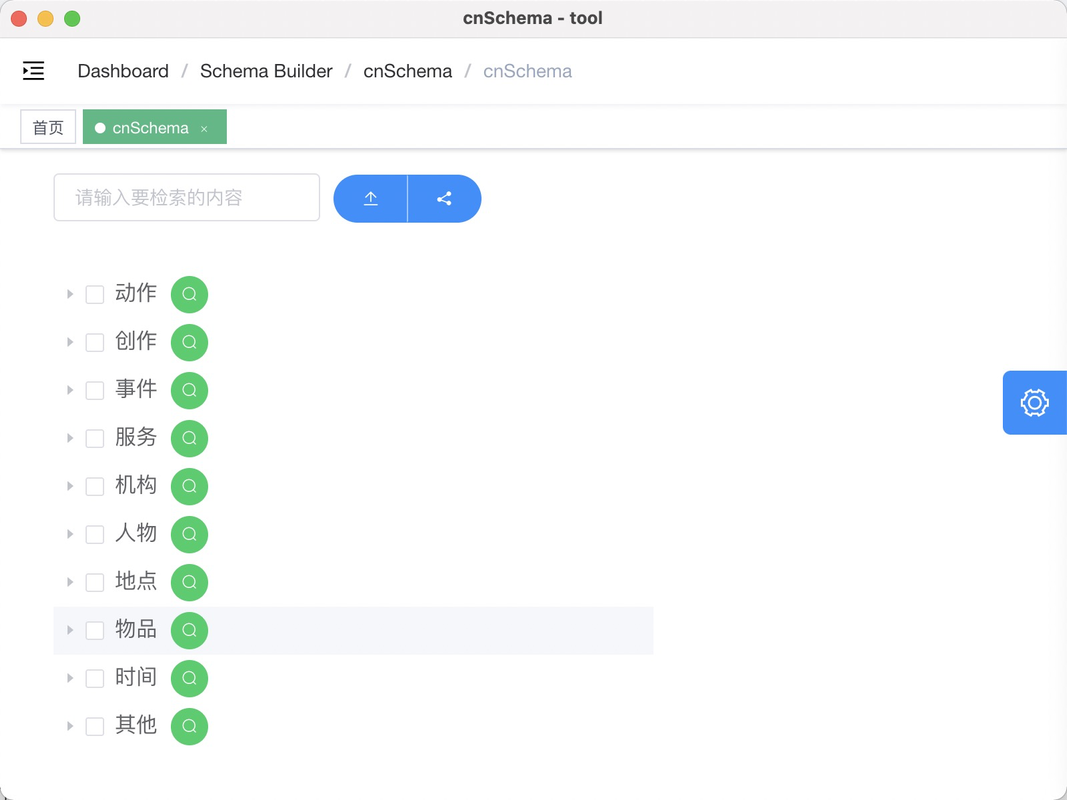The width and height of the screenshot is (1067, 800).
Task: Click the green search icon beside 人物
Action: tap(189, 534)
